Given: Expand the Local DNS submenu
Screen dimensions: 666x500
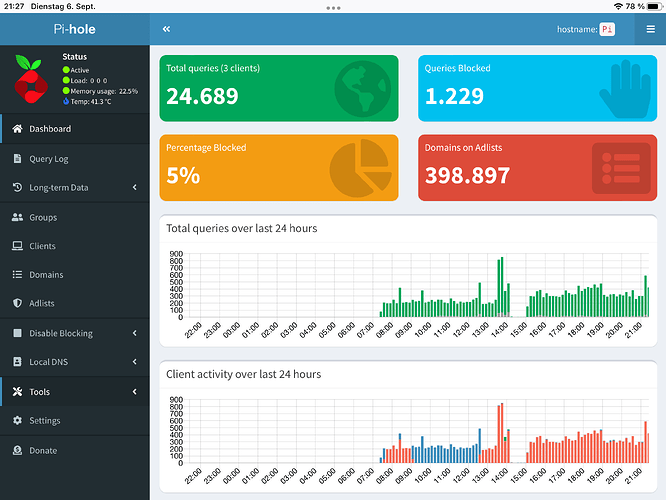Looking at the screenshot, I should coord(134,362).
